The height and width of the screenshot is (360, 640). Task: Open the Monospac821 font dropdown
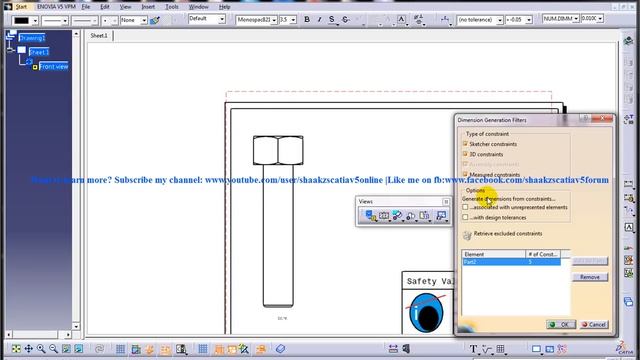274,20
